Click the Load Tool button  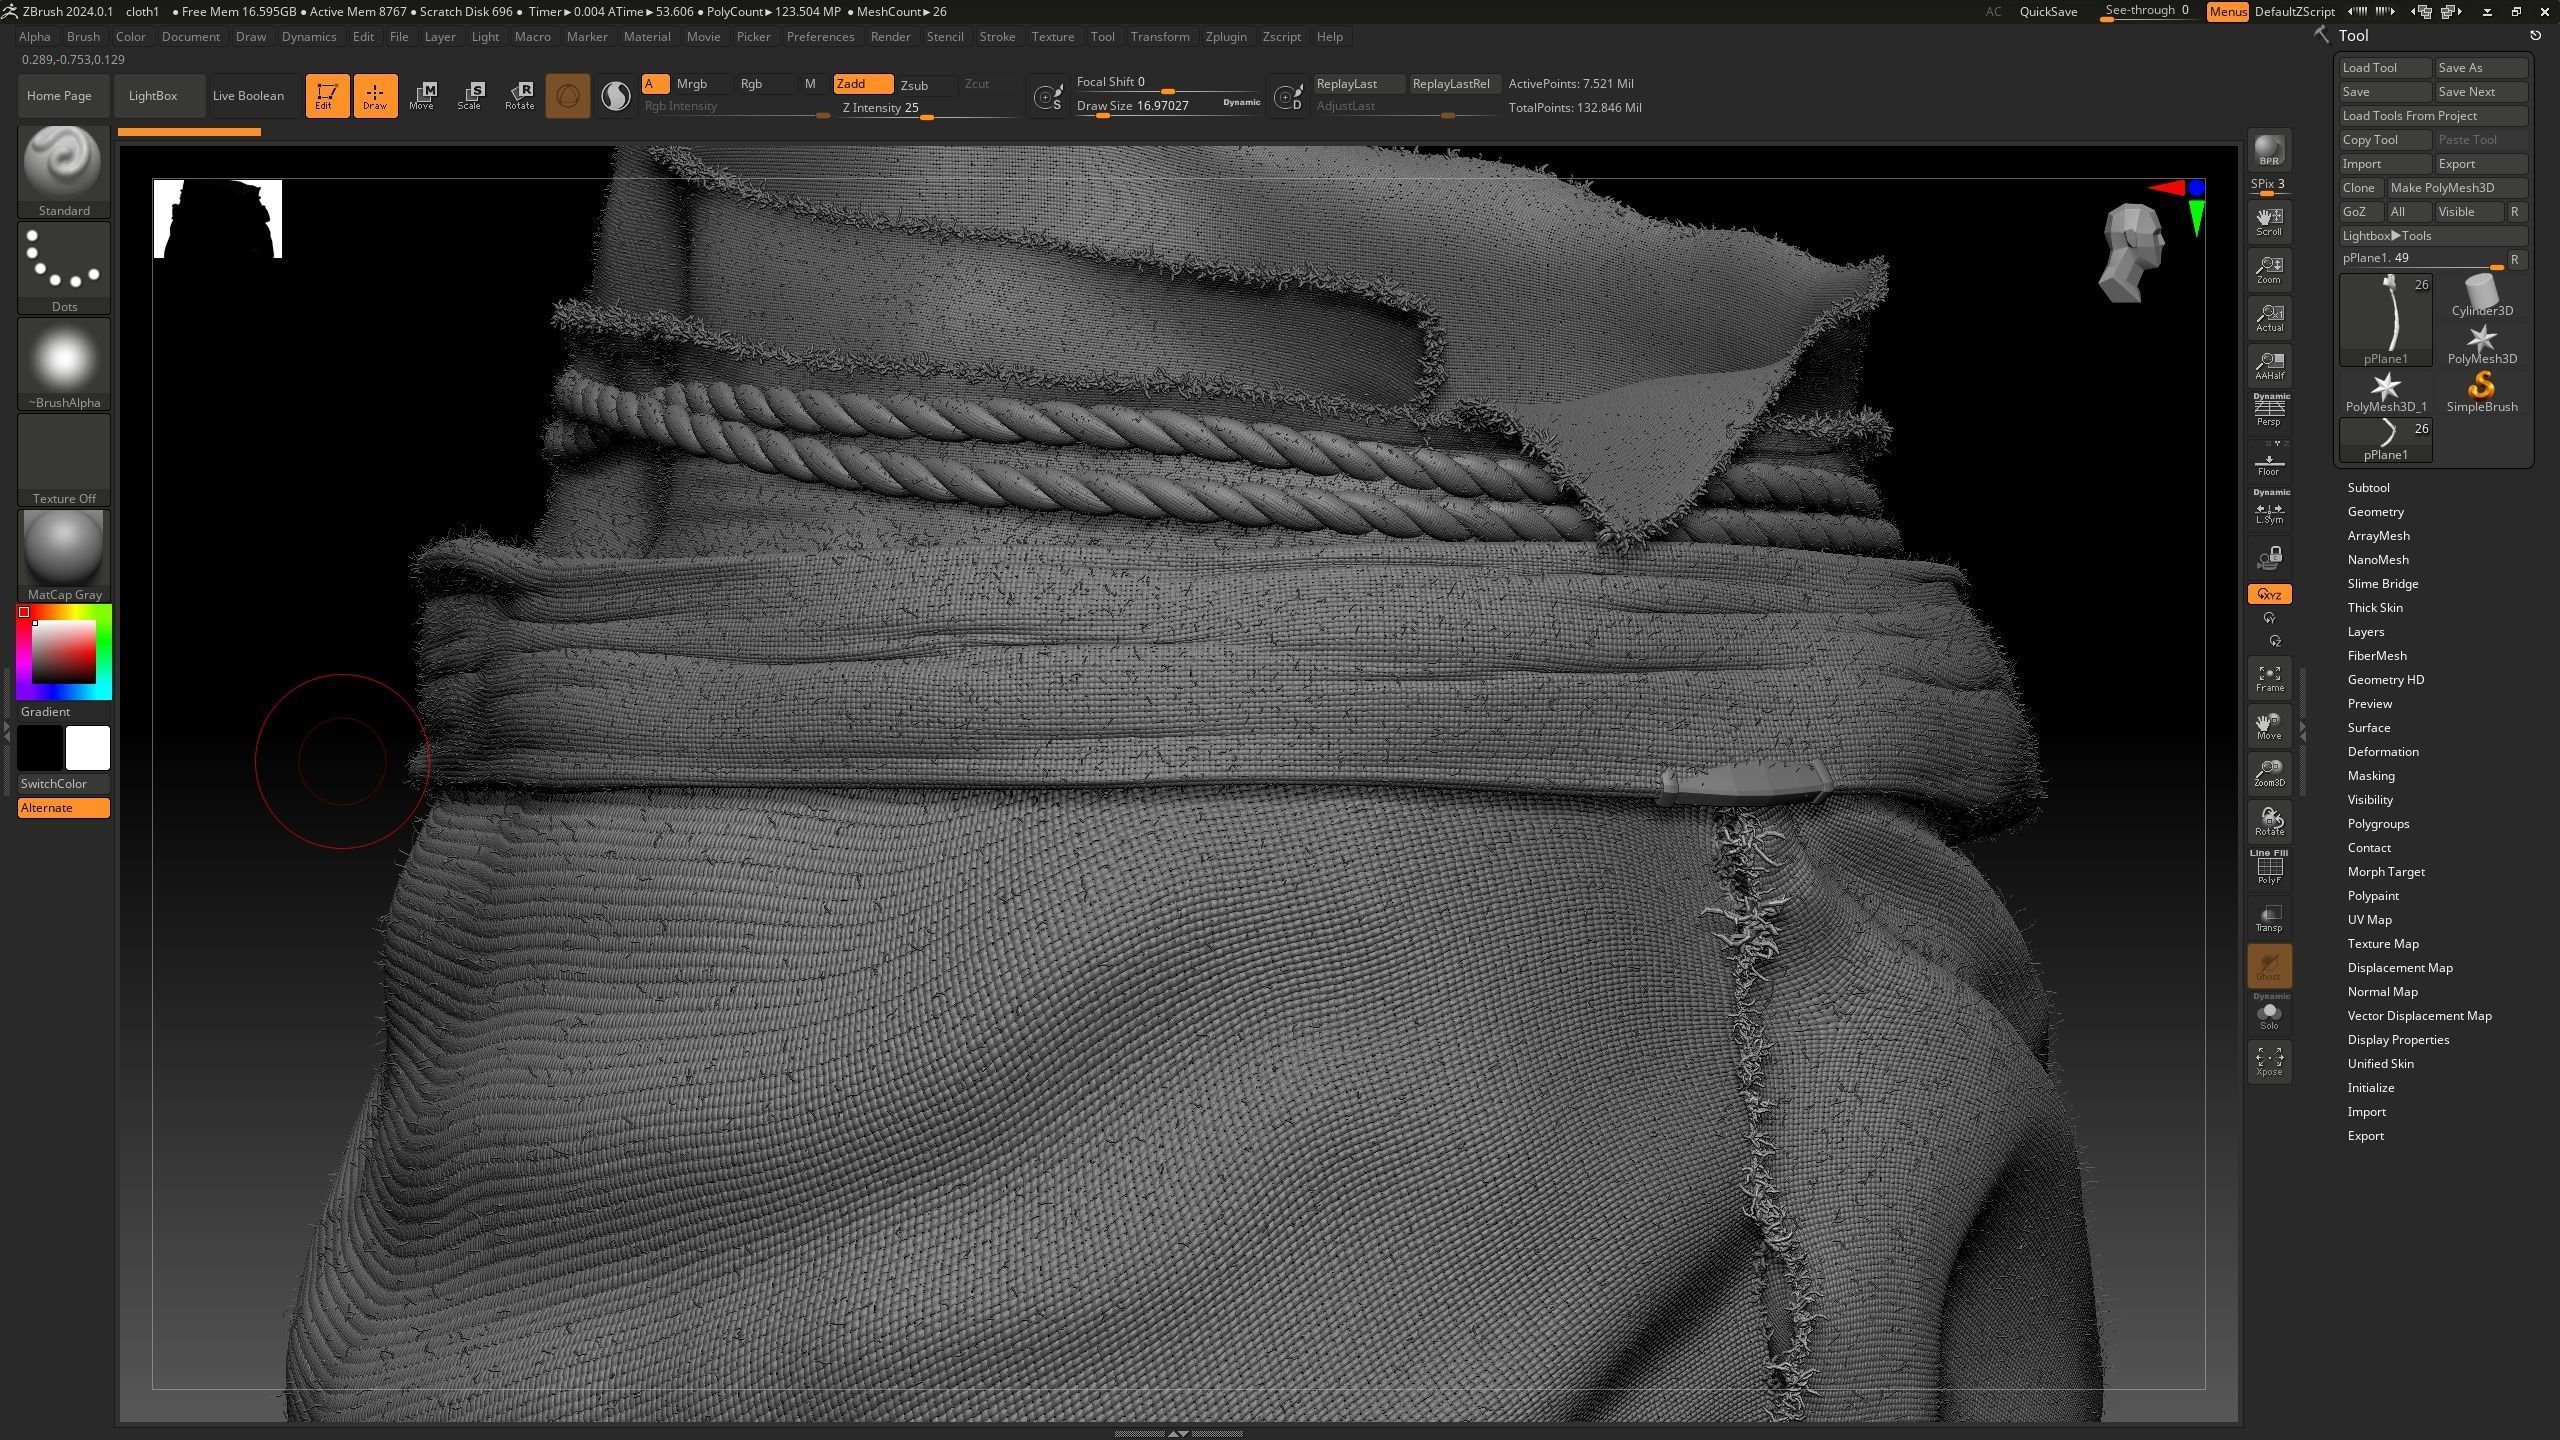pyautogui.click(x=2384, y=68)
